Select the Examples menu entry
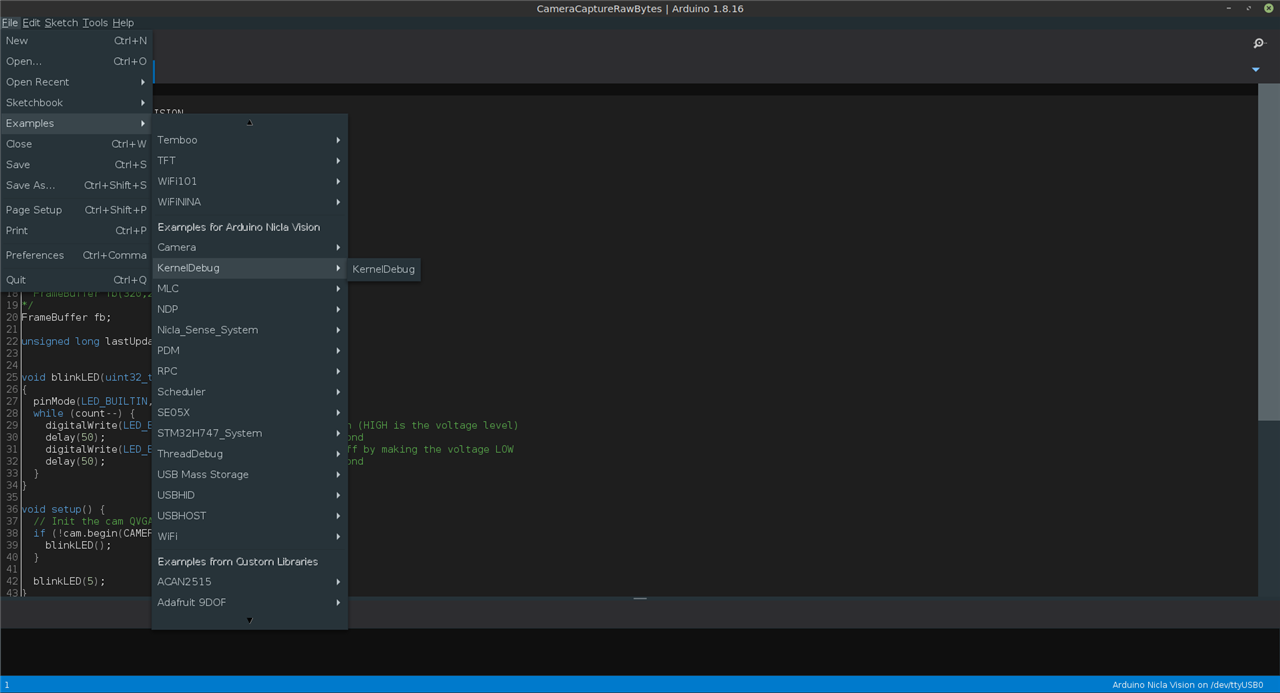Screen dimensions: 1280x693 76,123
